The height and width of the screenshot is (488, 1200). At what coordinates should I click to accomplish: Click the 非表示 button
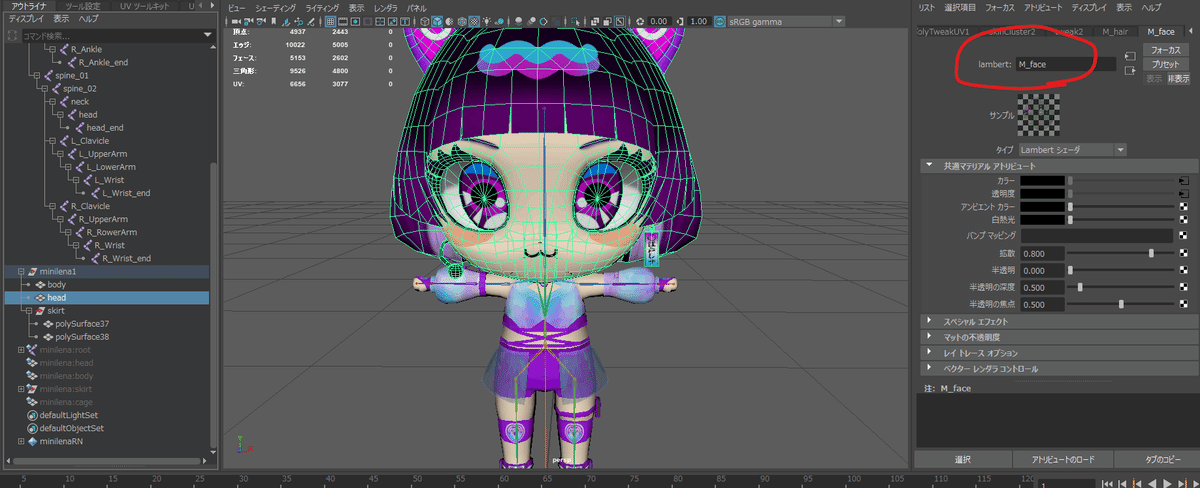(x=1179, y=78)
